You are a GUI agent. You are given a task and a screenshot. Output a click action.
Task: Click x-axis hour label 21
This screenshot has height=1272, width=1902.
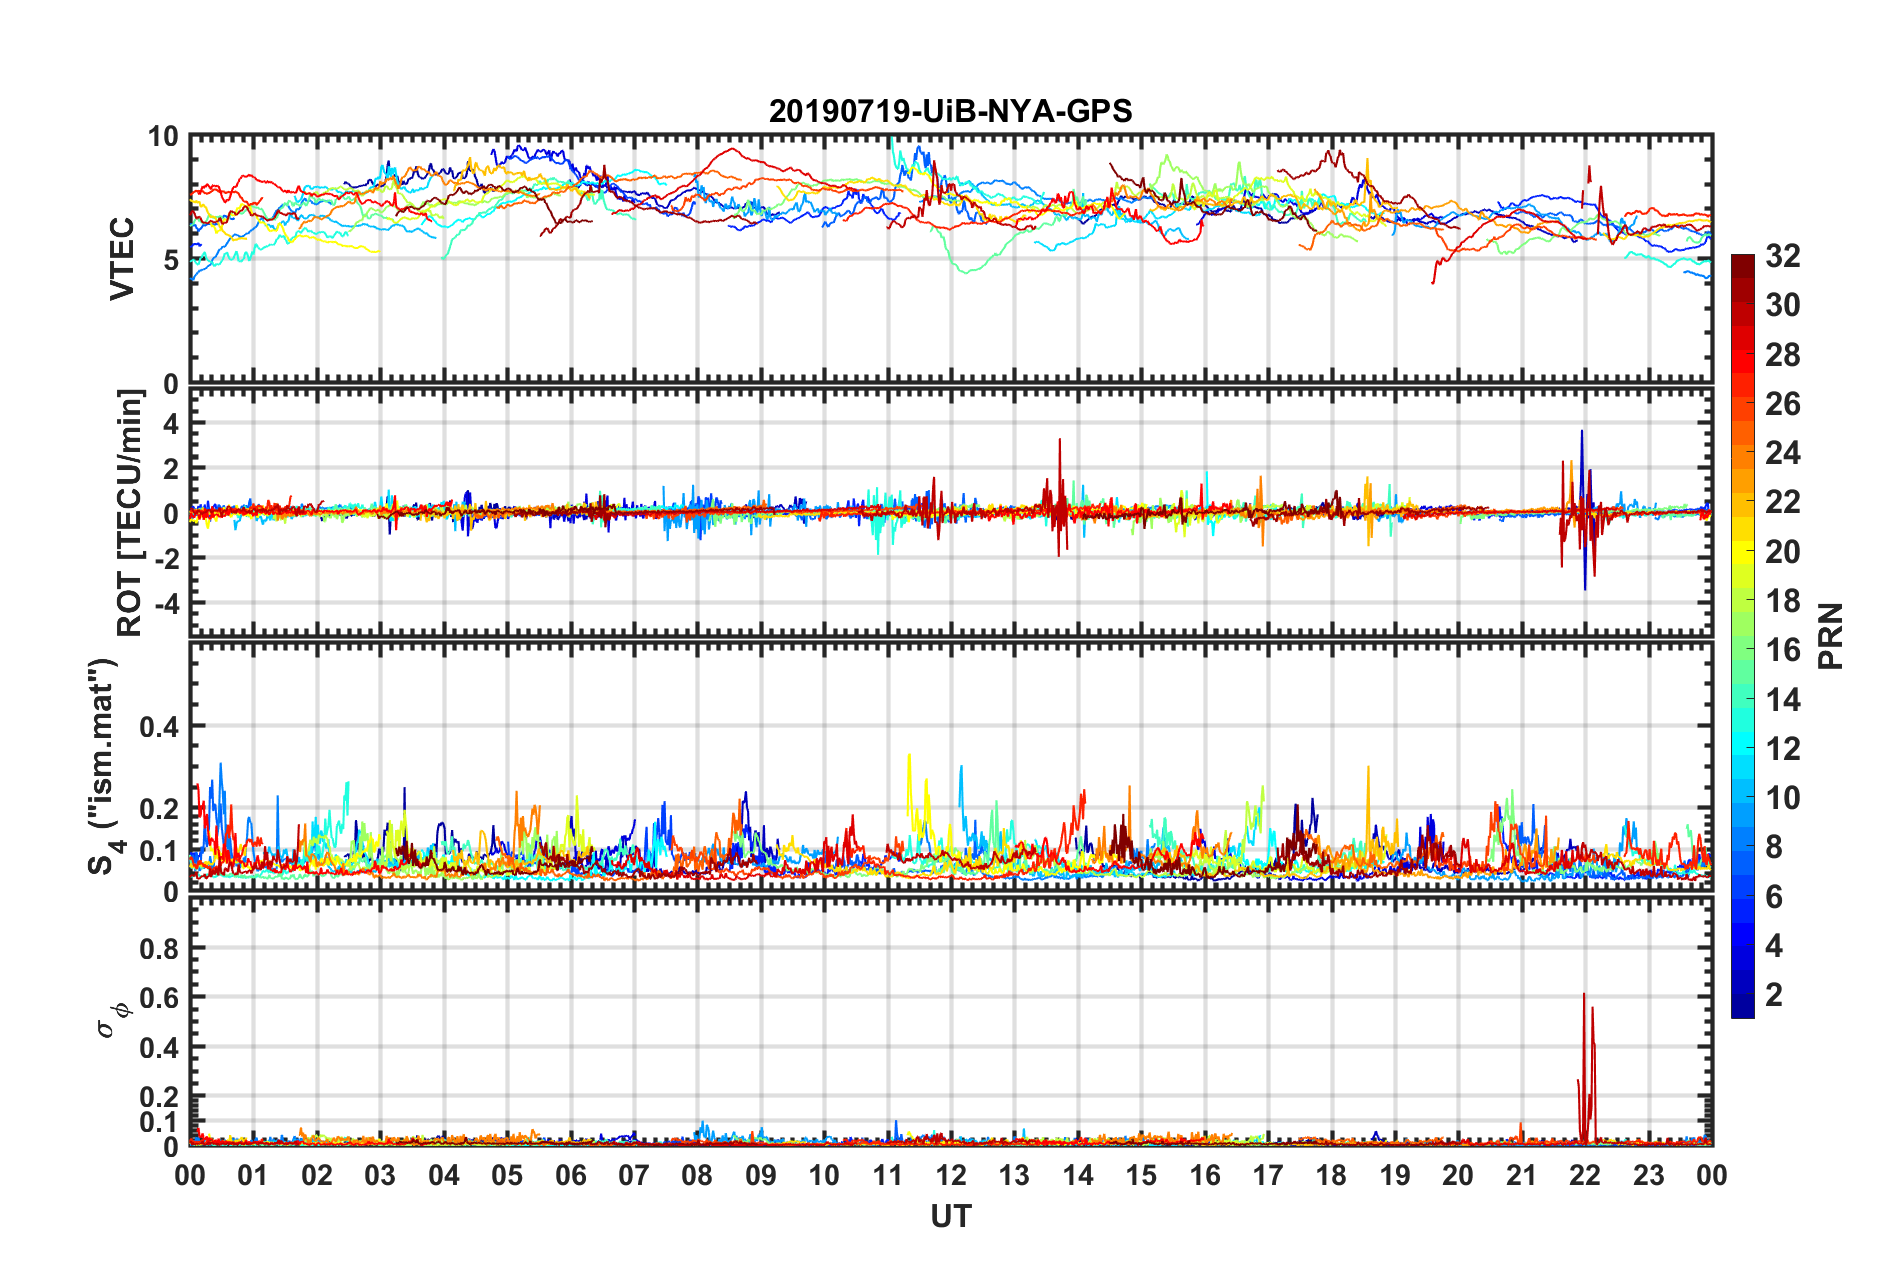1522,1175
